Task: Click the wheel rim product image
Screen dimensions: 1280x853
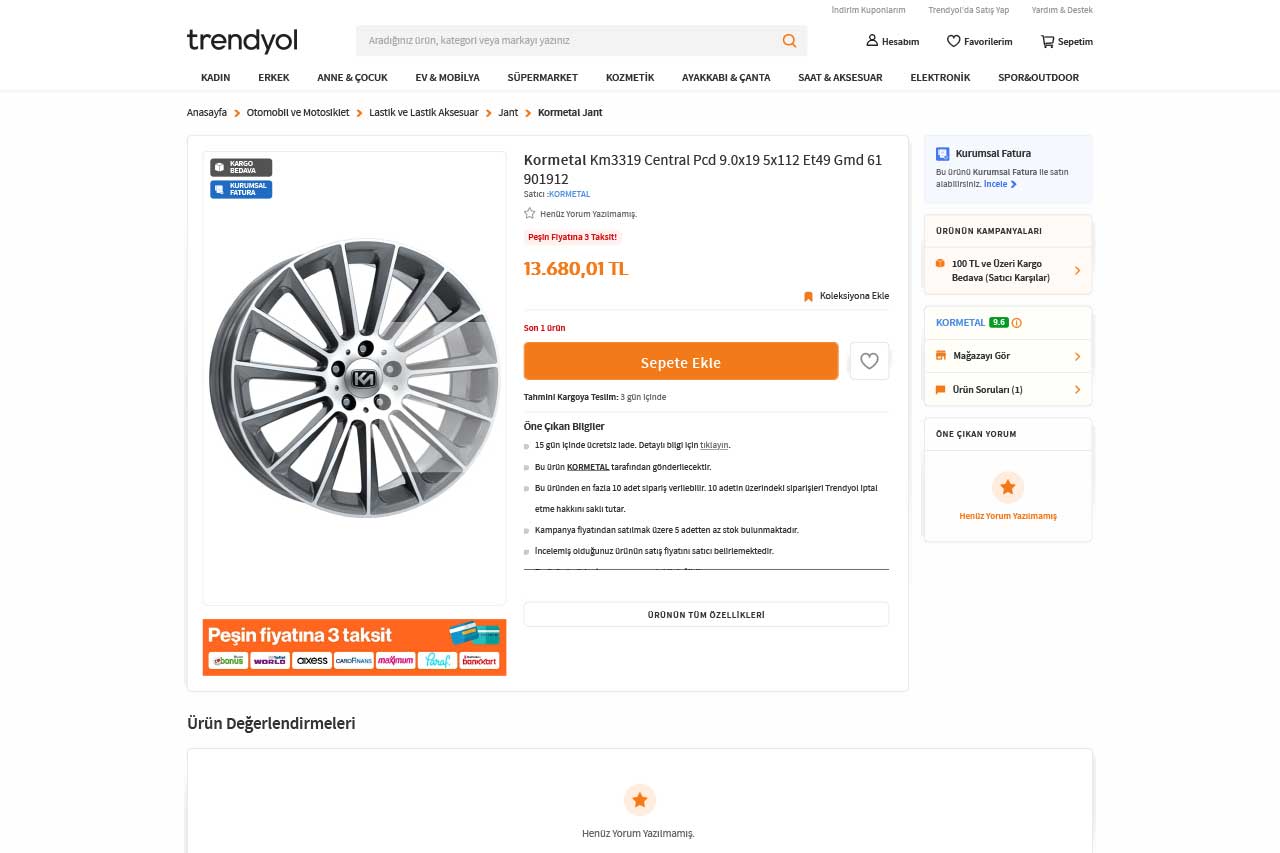Action: click(x=354, y=379)
